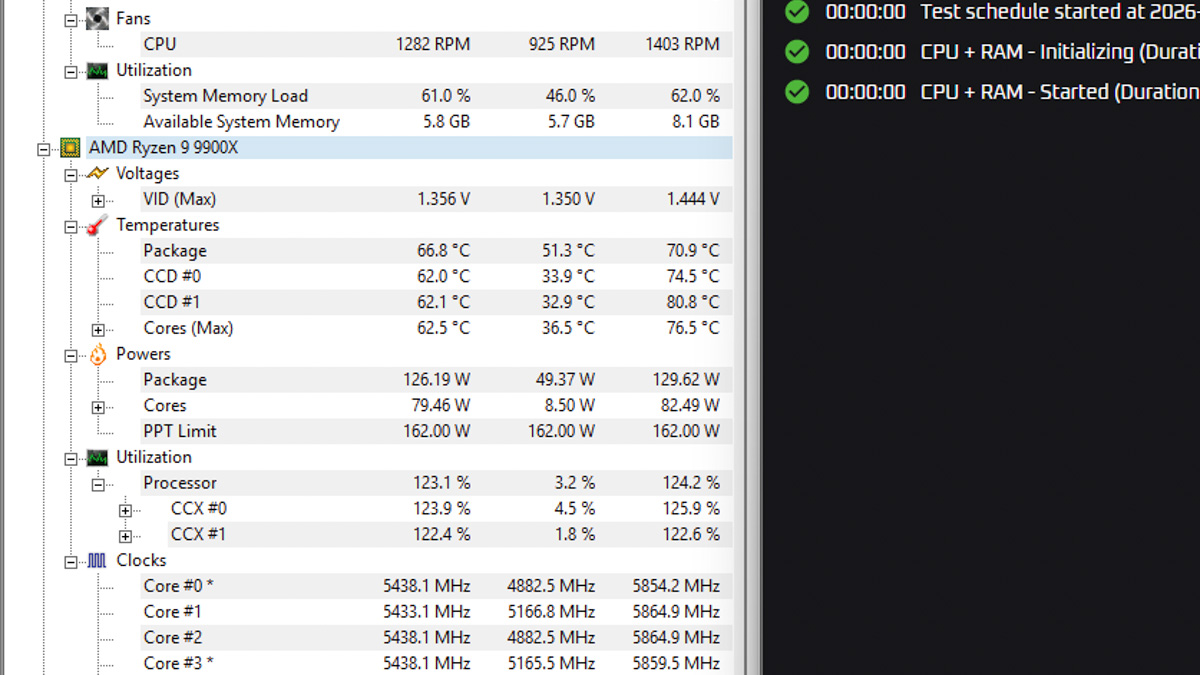Select the VID (Max) label
This screenshot has height=675, width=1200.
[x=179, y=199]
